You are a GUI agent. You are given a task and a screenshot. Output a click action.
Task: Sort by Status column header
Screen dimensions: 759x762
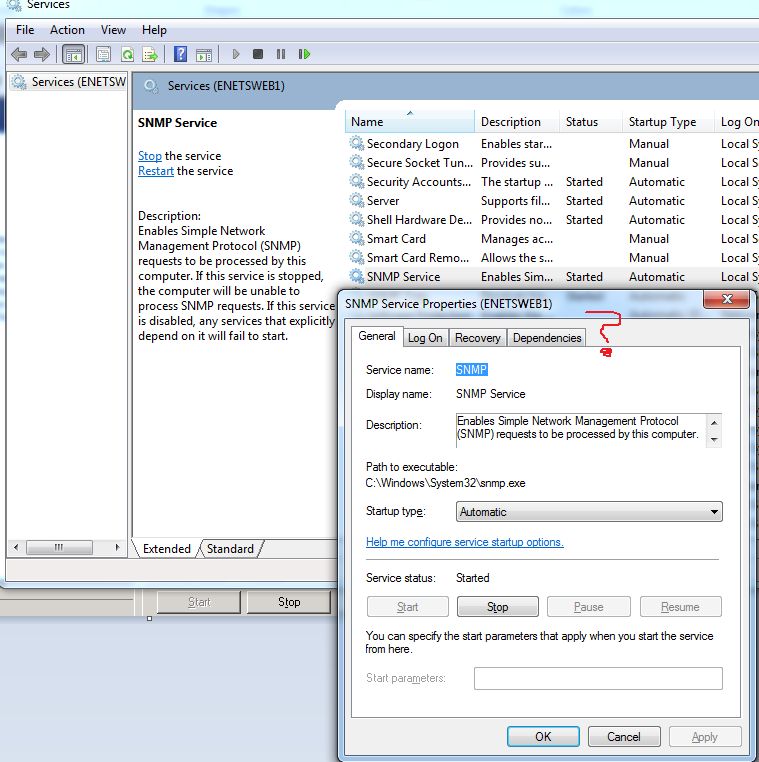tap(591, 121)
